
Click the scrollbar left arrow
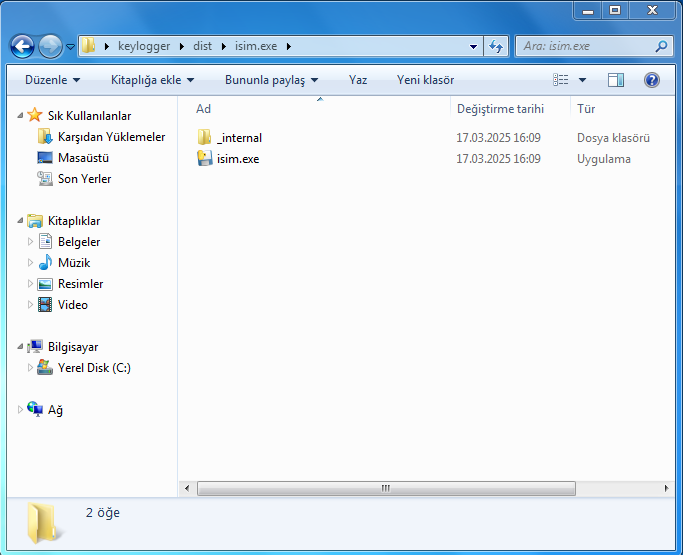(187, 488)
